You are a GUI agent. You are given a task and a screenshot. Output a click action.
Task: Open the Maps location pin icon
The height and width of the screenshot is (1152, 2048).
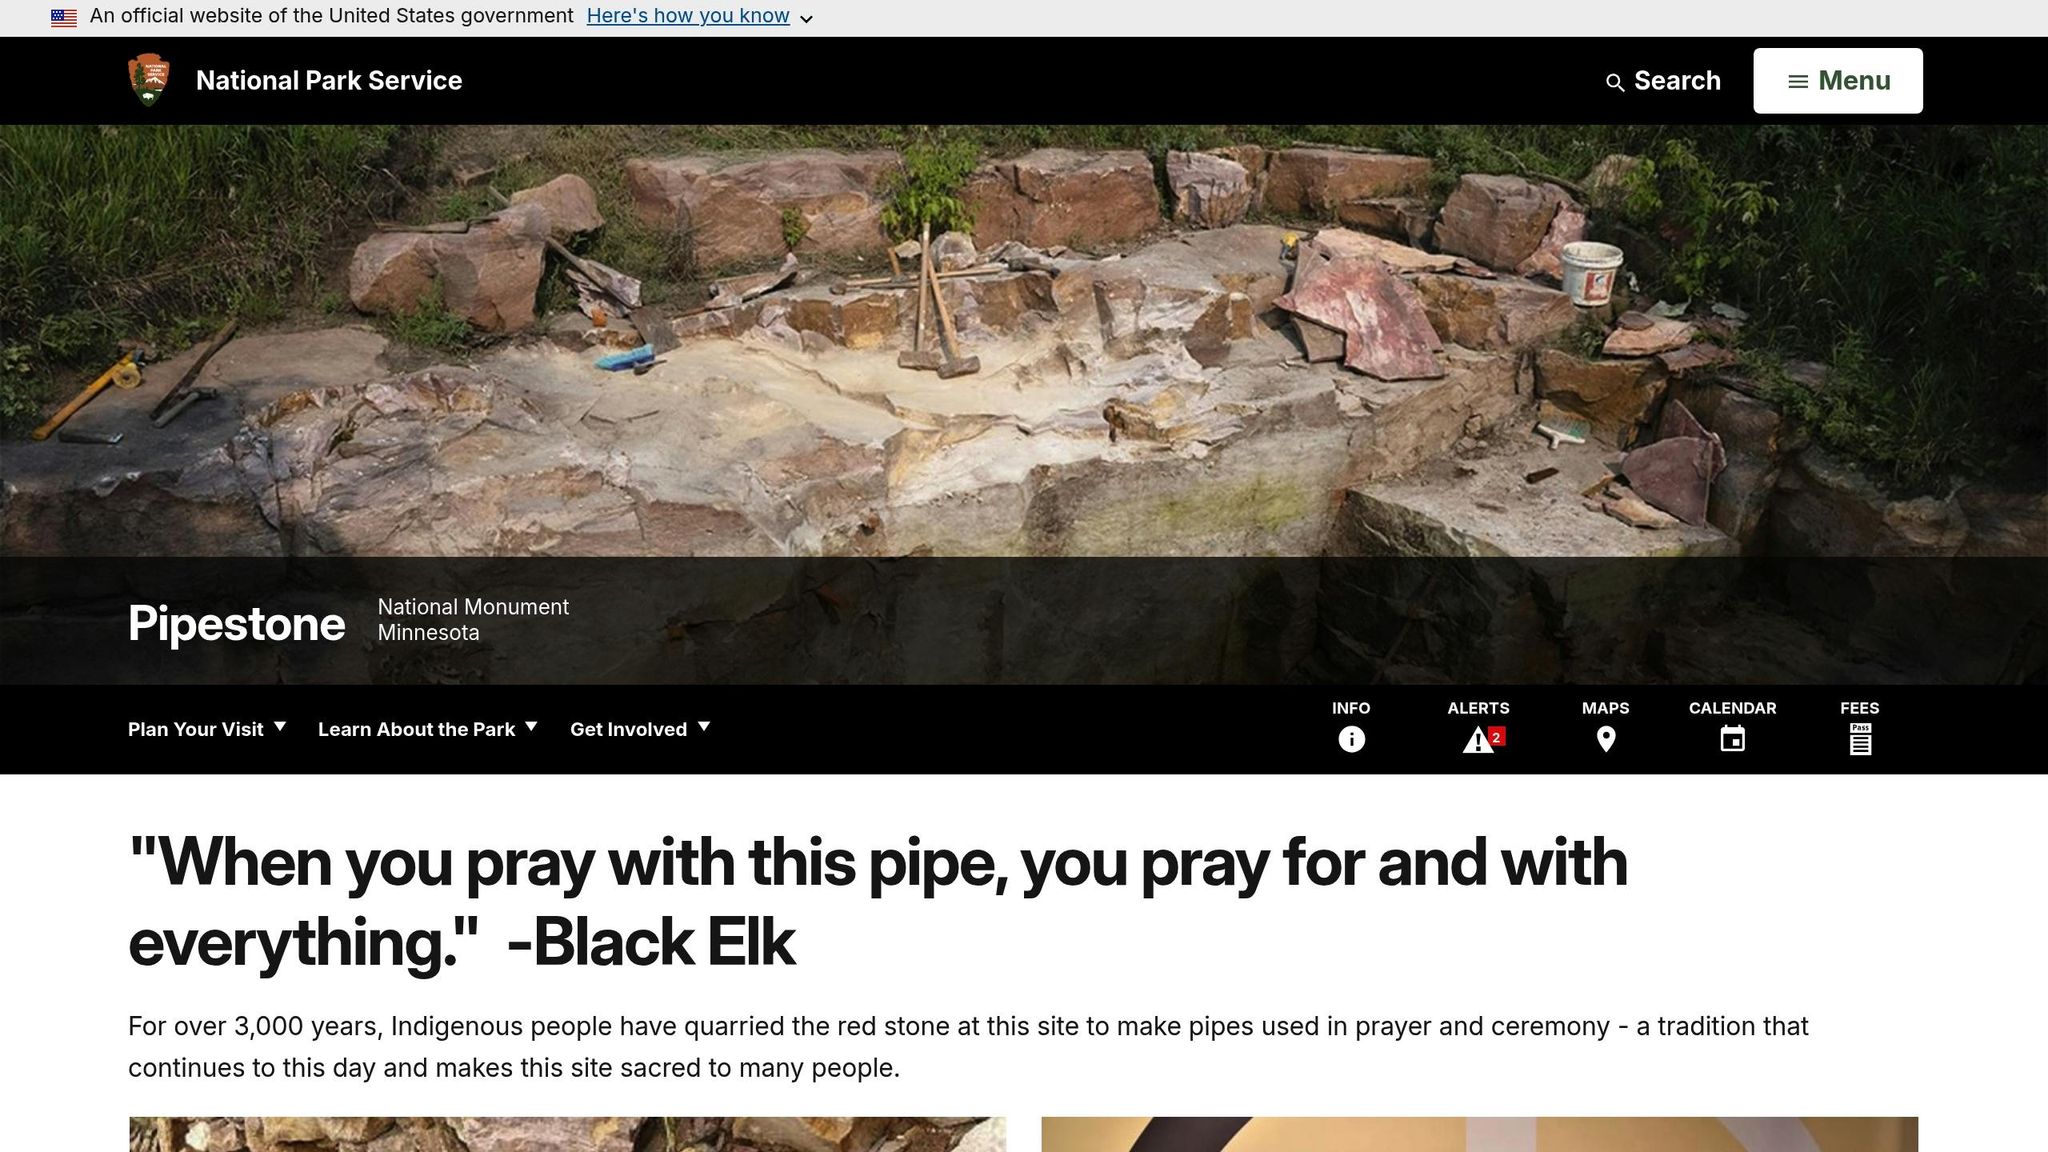pos(1606,739)
